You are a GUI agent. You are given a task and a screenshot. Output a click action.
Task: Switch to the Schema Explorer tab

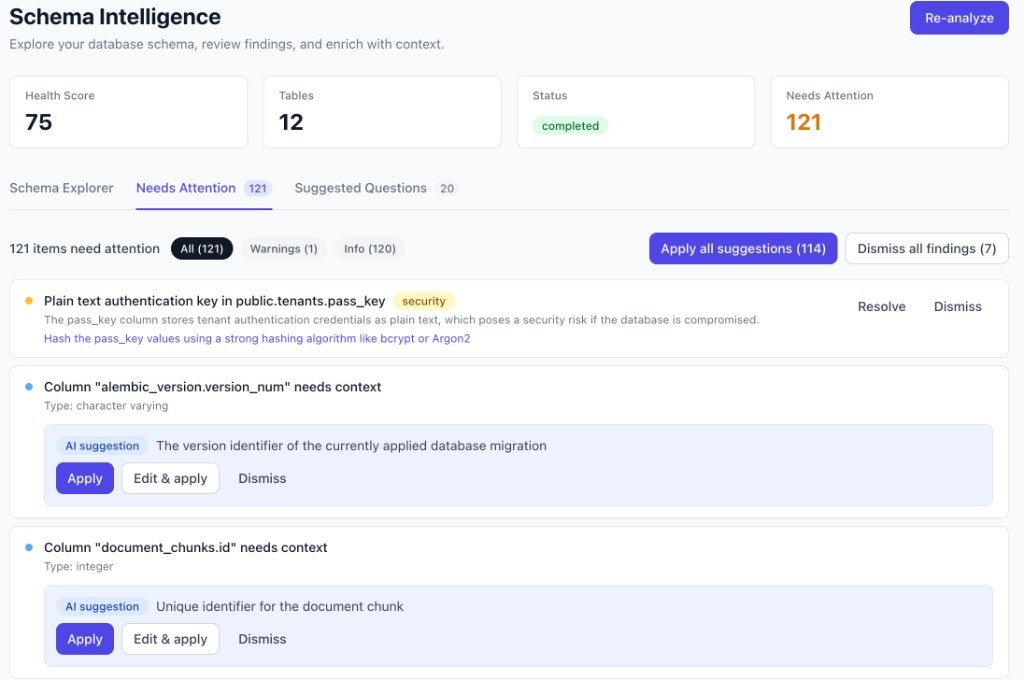61,188
